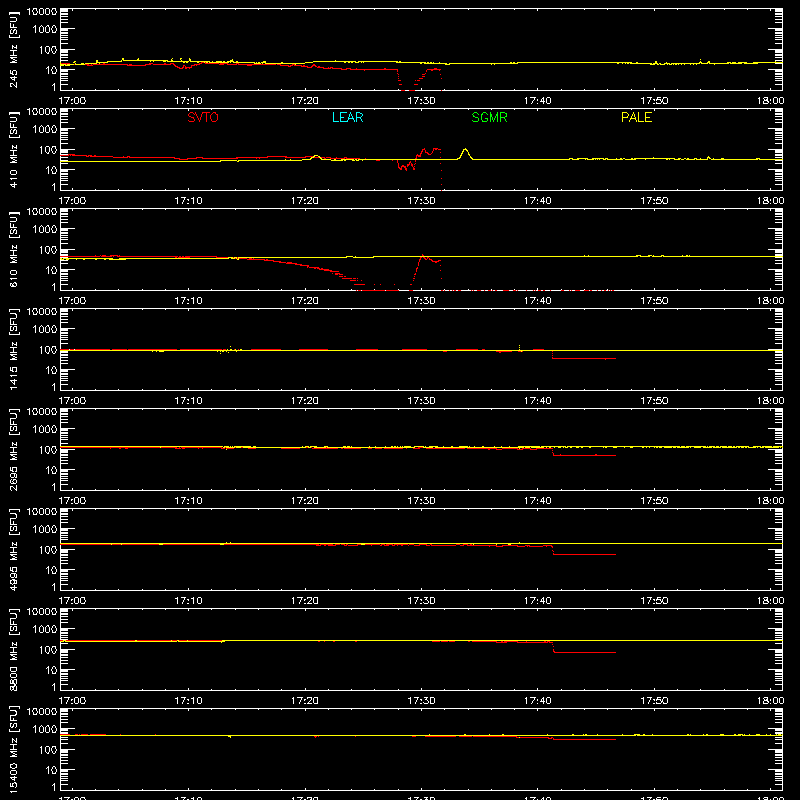Click the 17:40 tick label under 410 MHz plot
Screen dimensions: 800x800
pyautogui.click(x=537, y=201)
